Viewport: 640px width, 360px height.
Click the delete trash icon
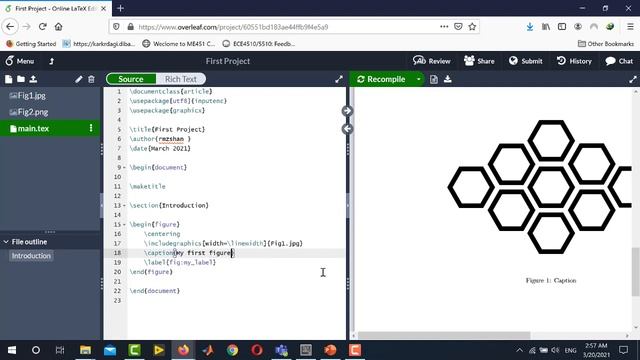click(x=91, y=79)
